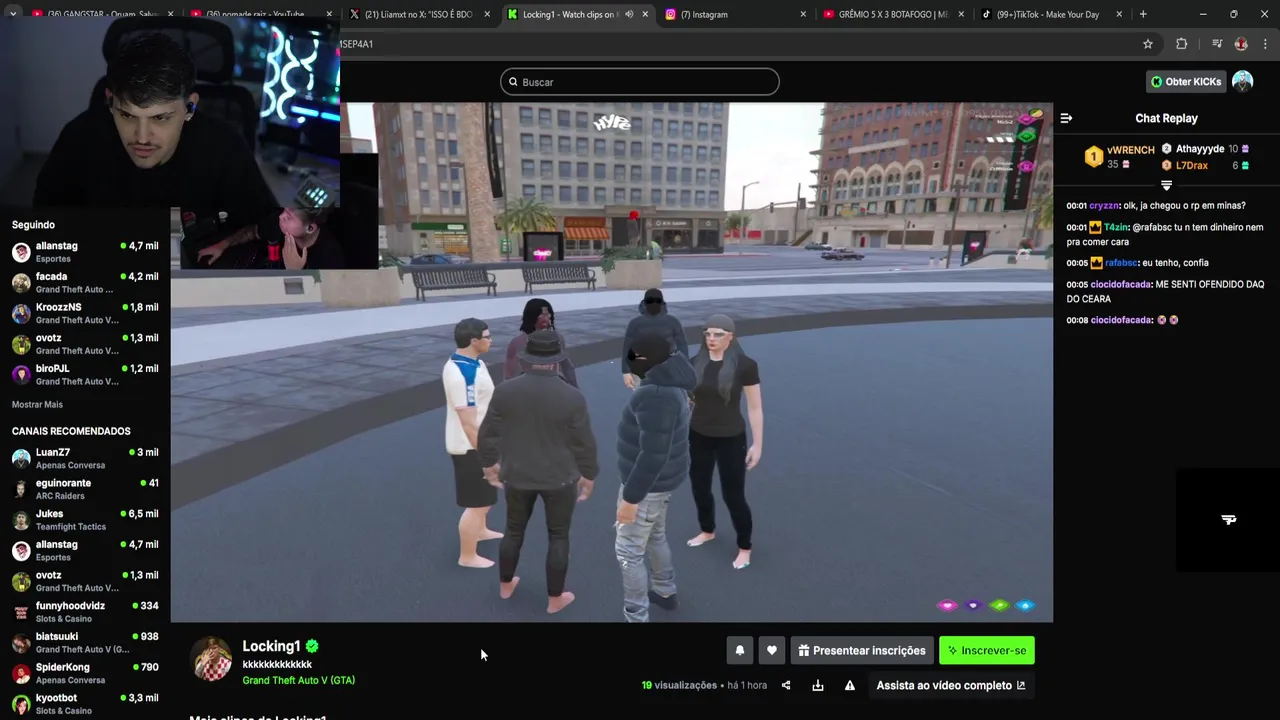Screen dimensions: 1280x720
Task: Collapse the Chat Replay panel icon
Action: [x=1066, y=118]
